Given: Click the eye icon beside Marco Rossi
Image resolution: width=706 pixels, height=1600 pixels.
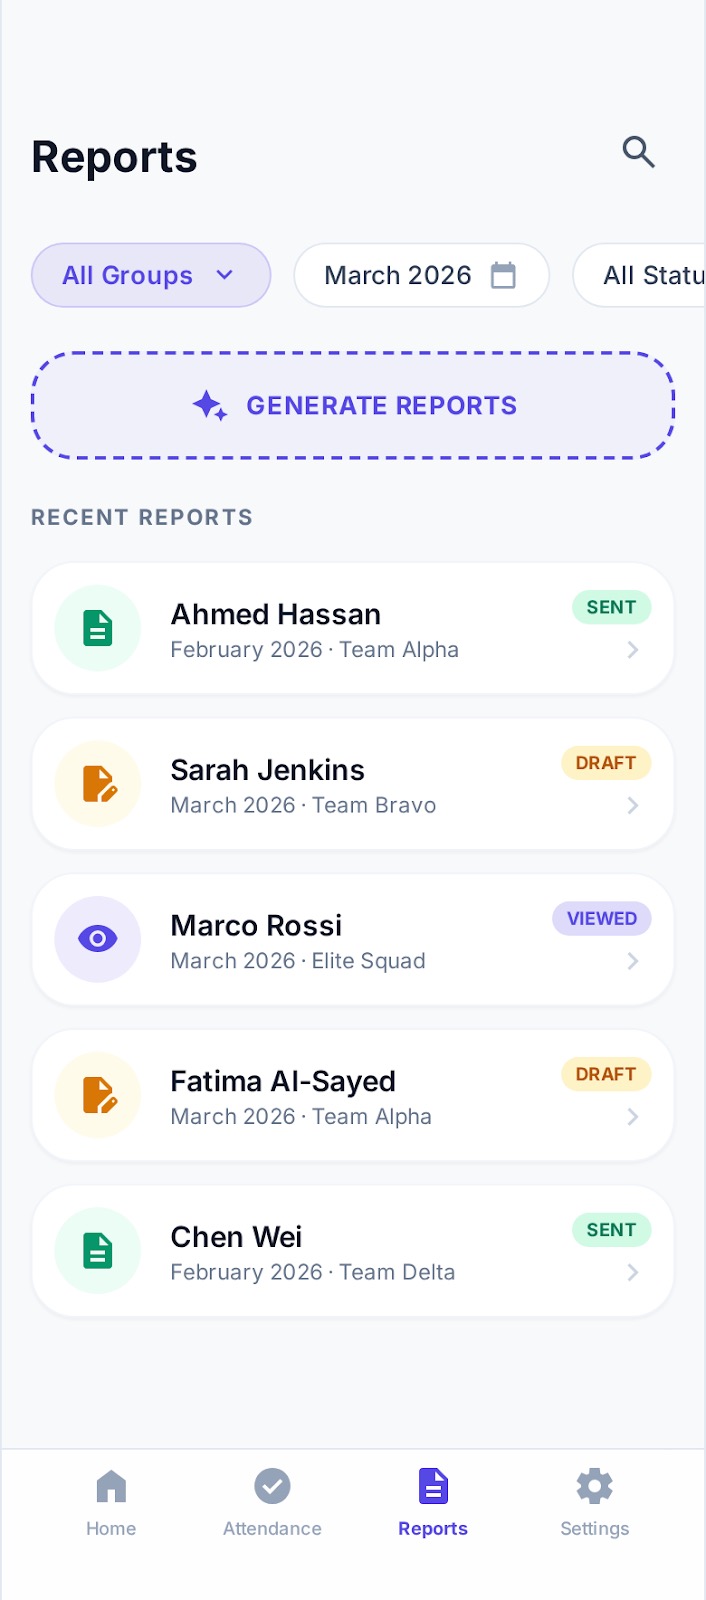Looking at the screenshot, I should 97,939.
